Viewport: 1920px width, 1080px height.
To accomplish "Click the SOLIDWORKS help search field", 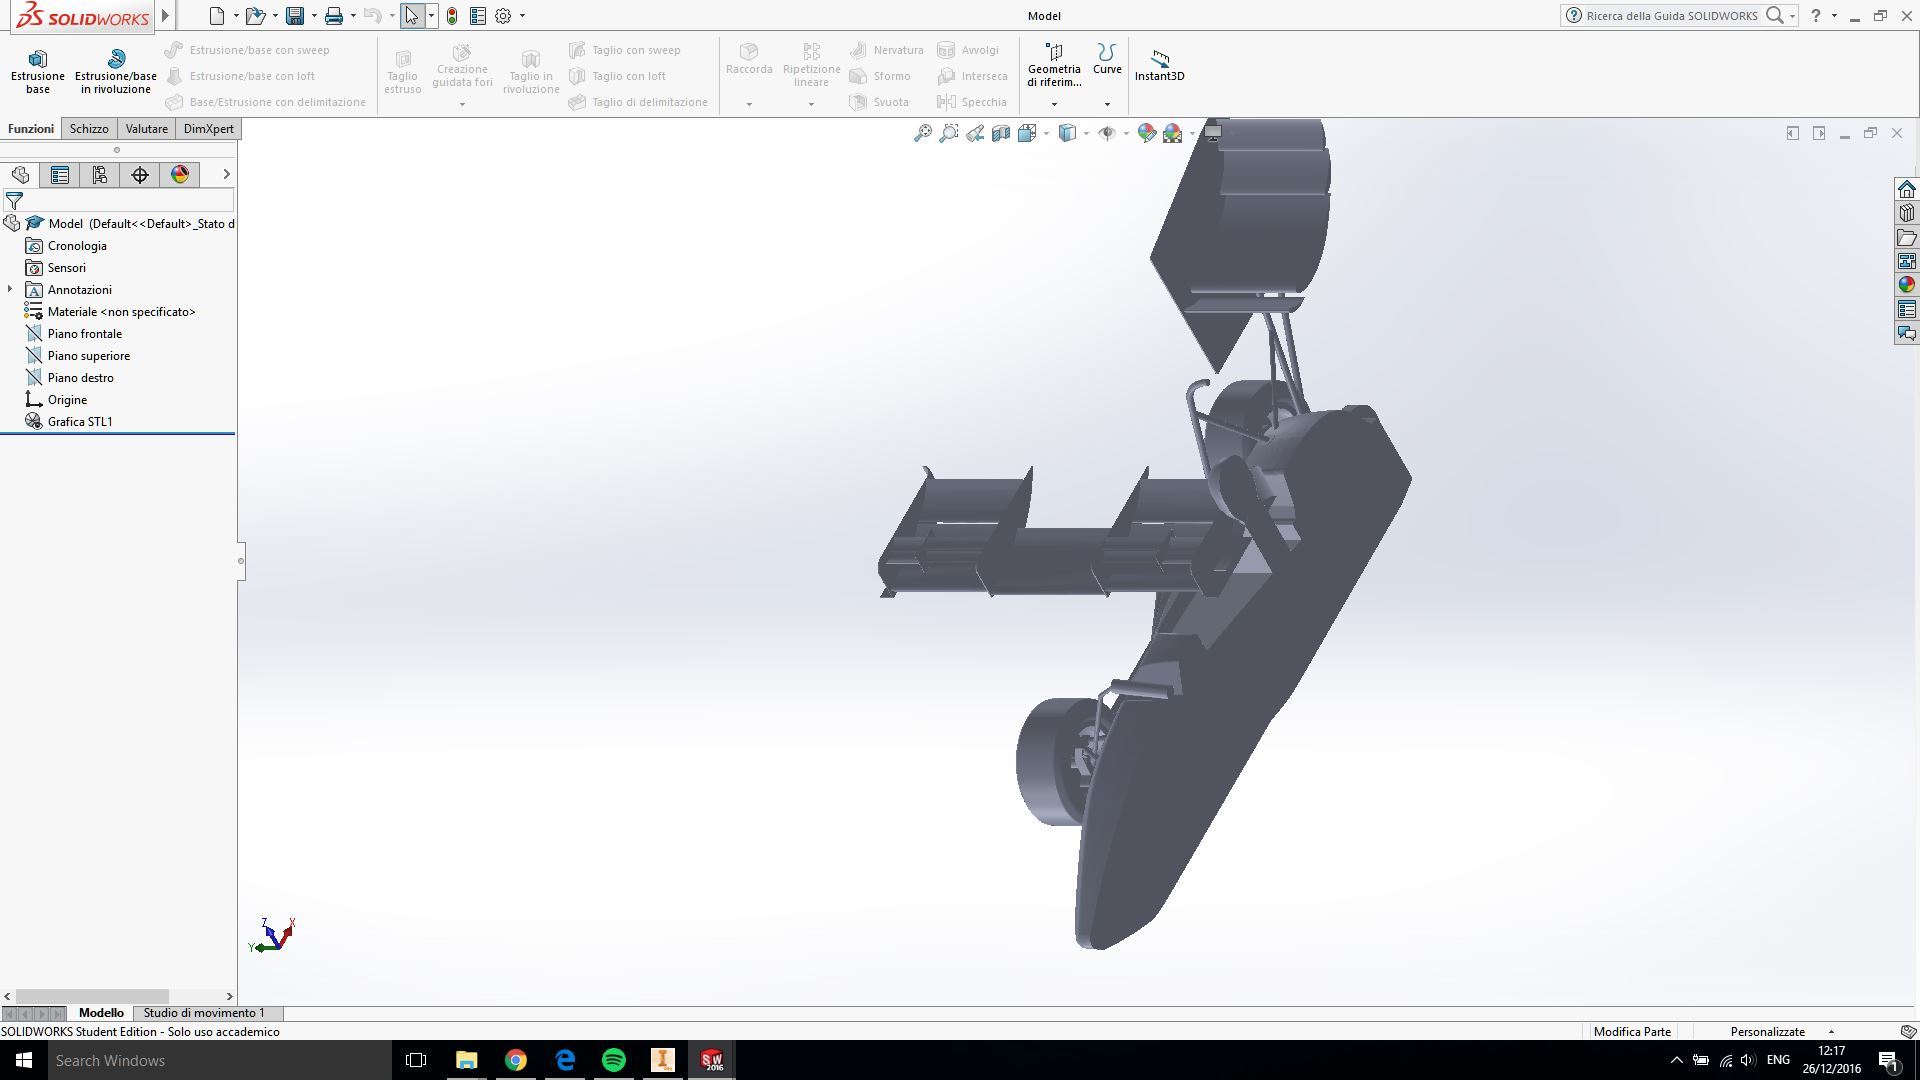I will click(x=1671, y=16).
